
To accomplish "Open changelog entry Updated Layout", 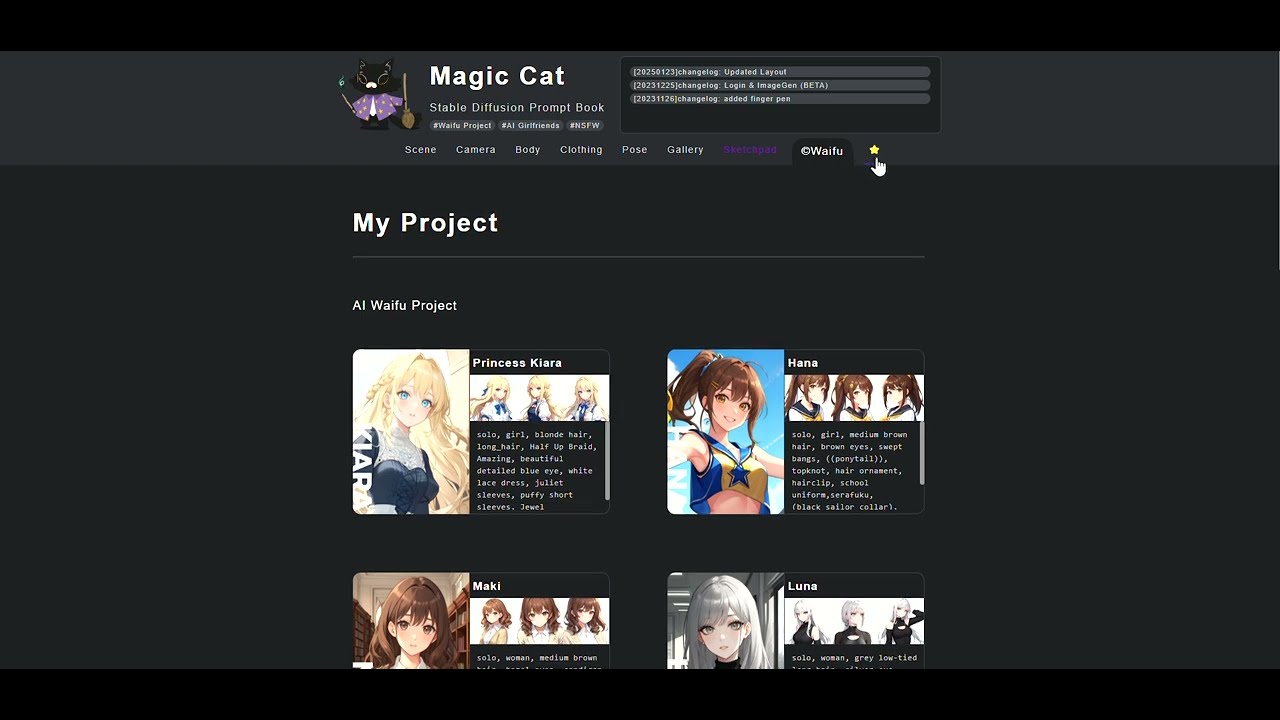I will (780, 72).
